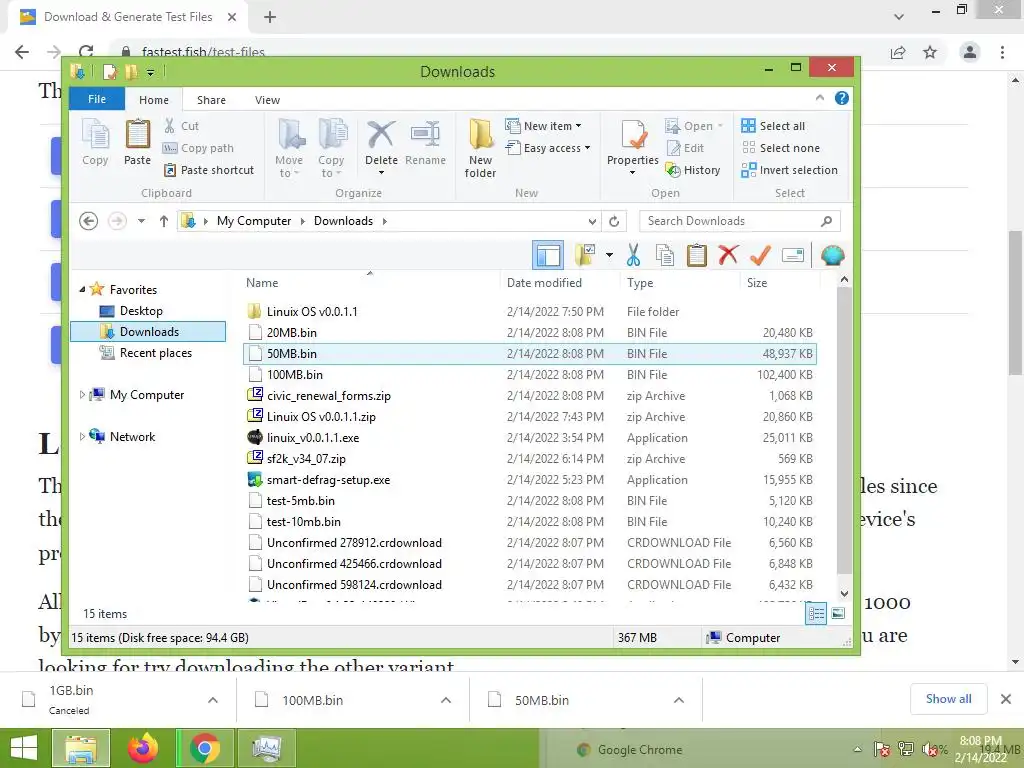Toggle the preview pane layout toolbar button

click(x=548, y=255)
